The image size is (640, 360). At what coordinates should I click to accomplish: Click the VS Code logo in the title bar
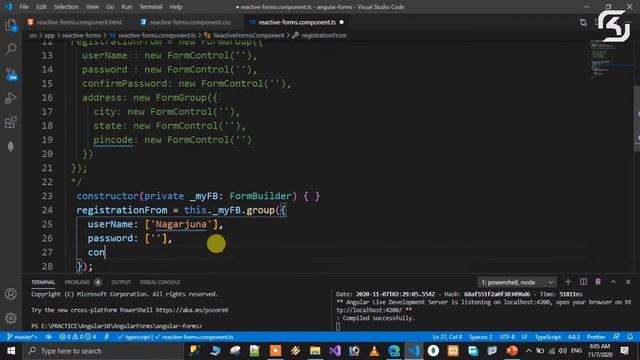click(9, 7)
